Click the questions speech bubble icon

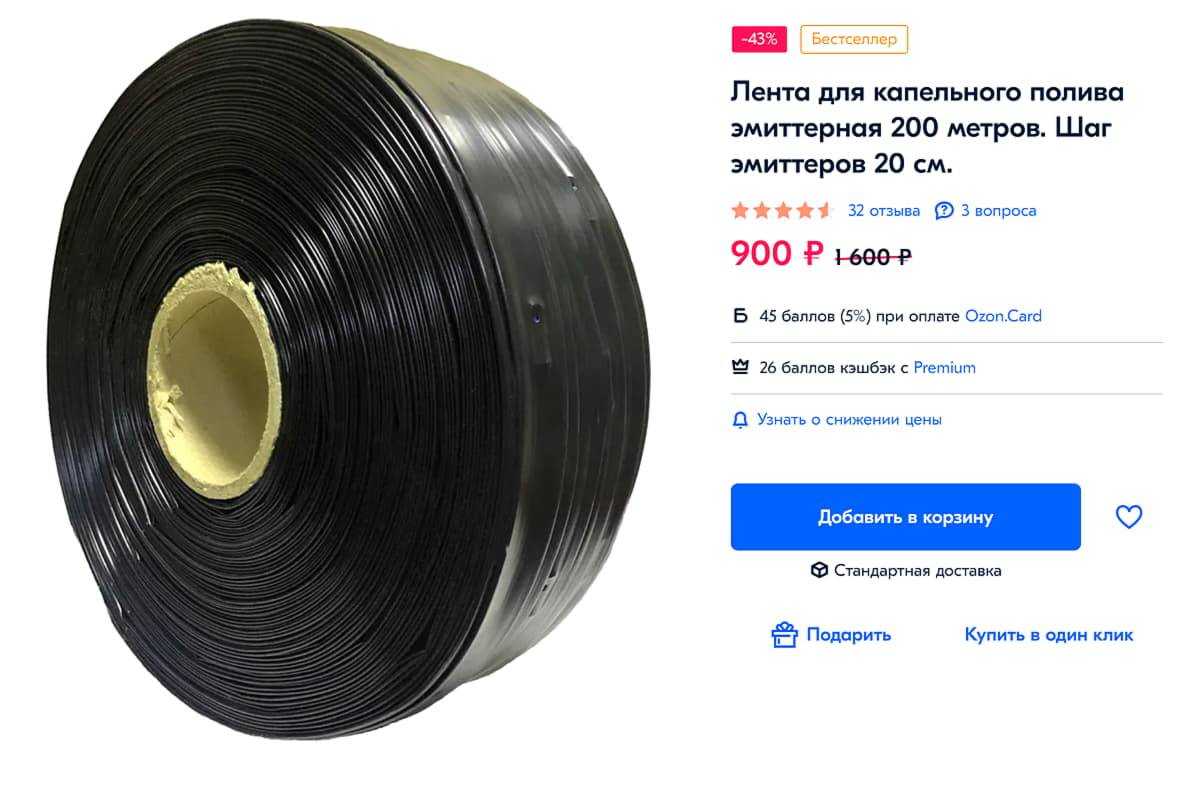coord(944,210)
